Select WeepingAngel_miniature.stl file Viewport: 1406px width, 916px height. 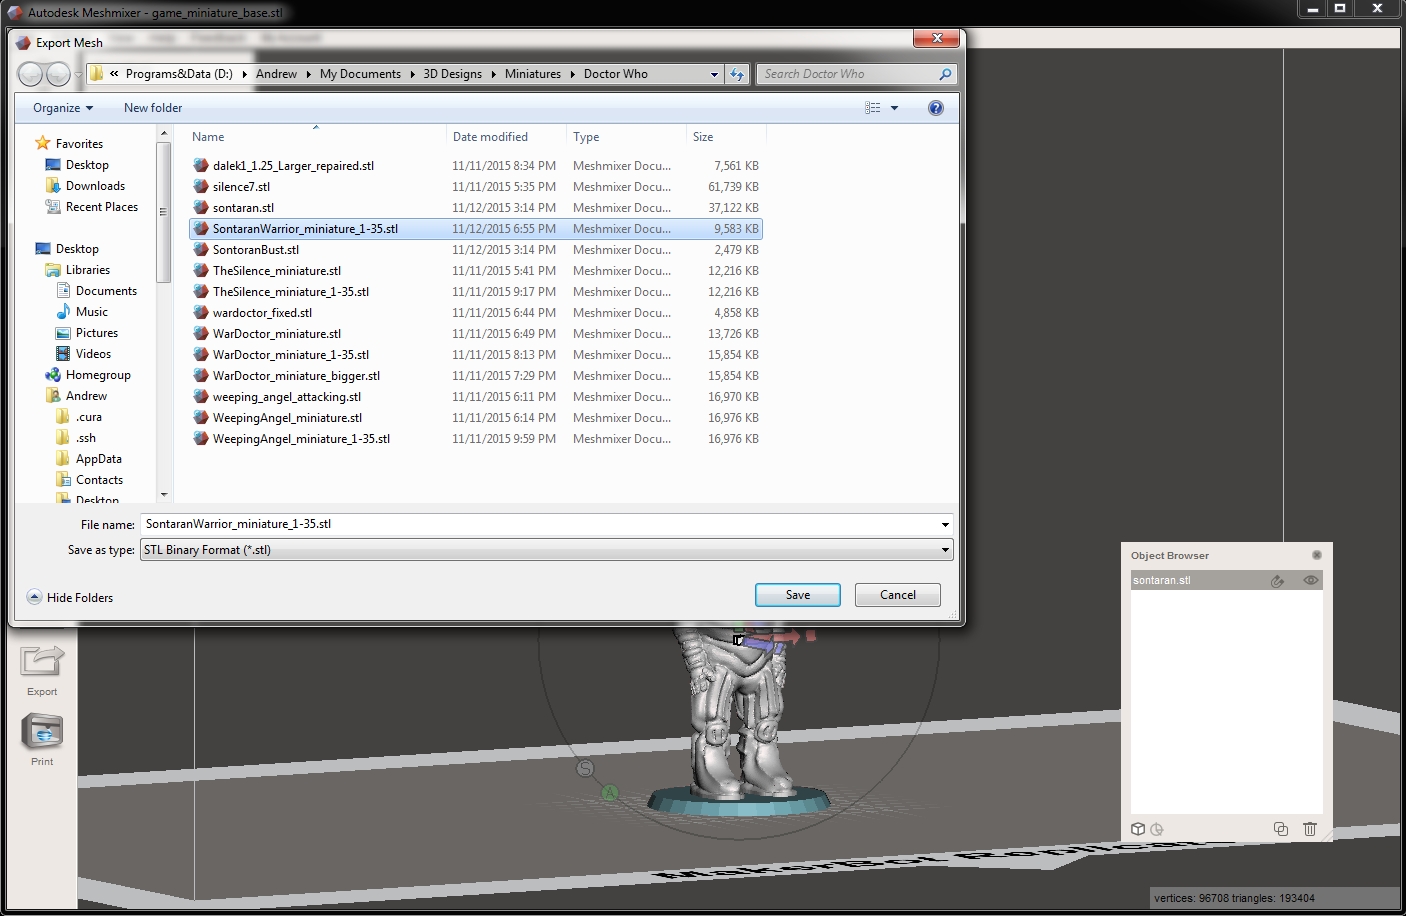[287, 418]
